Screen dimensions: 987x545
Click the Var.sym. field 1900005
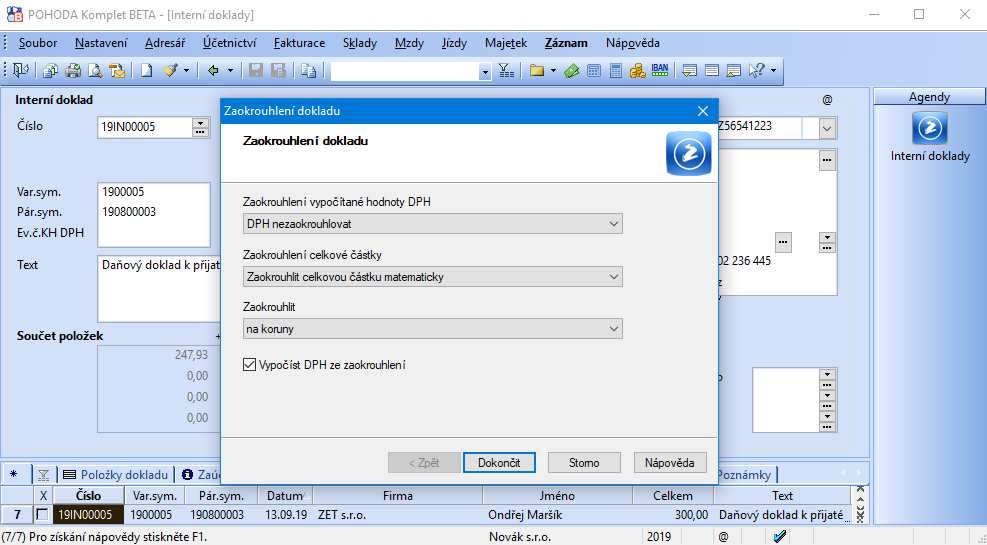[154, 192]
